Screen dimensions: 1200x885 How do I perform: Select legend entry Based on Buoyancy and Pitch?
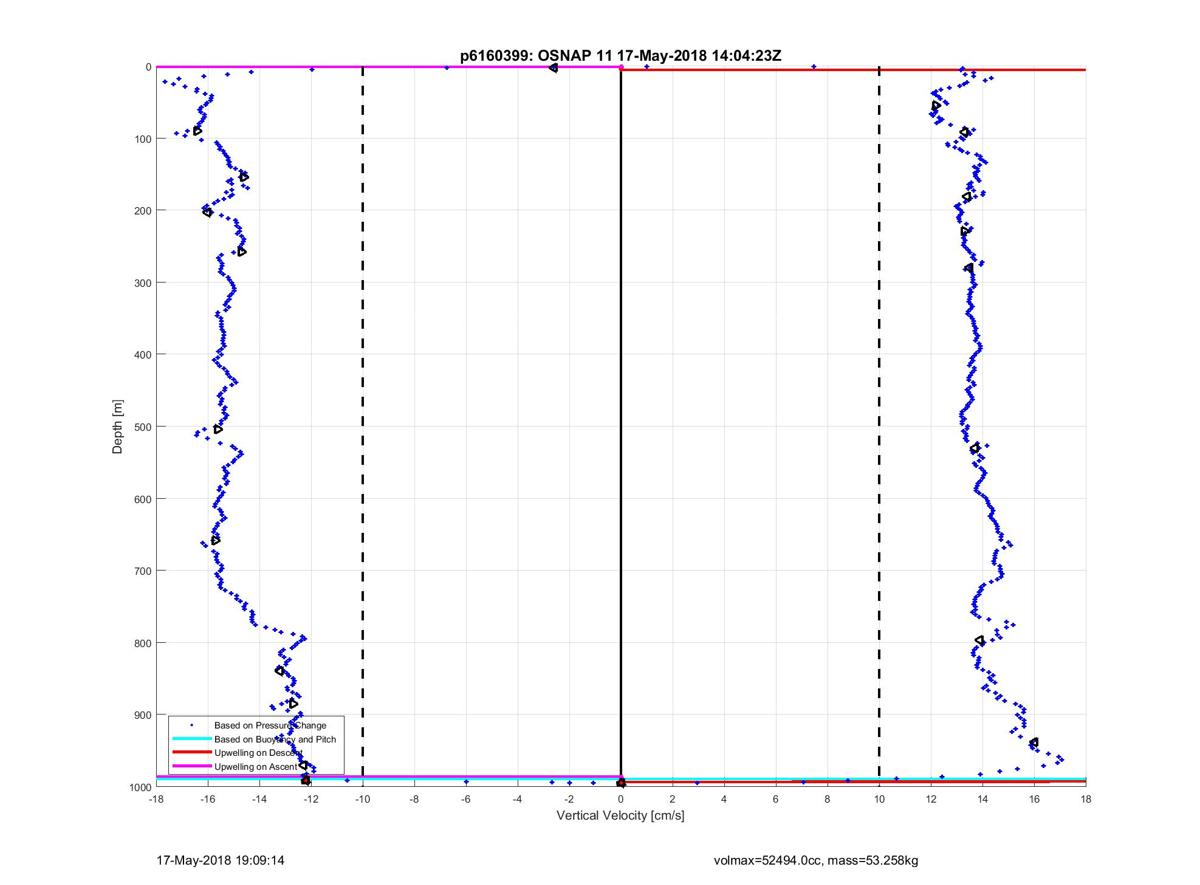[275, 739]
